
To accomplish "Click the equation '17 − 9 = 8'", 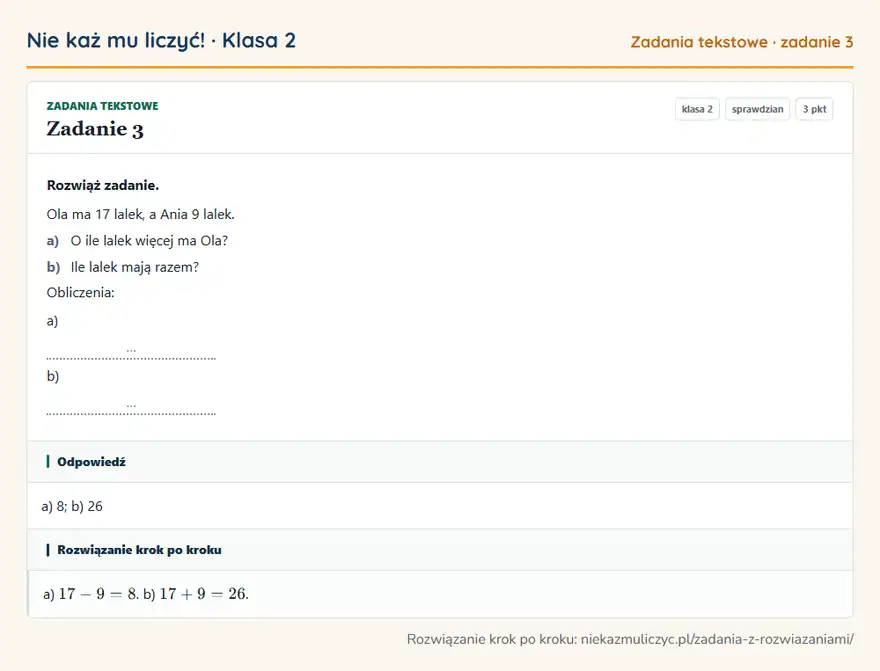I will click(98, 594).
